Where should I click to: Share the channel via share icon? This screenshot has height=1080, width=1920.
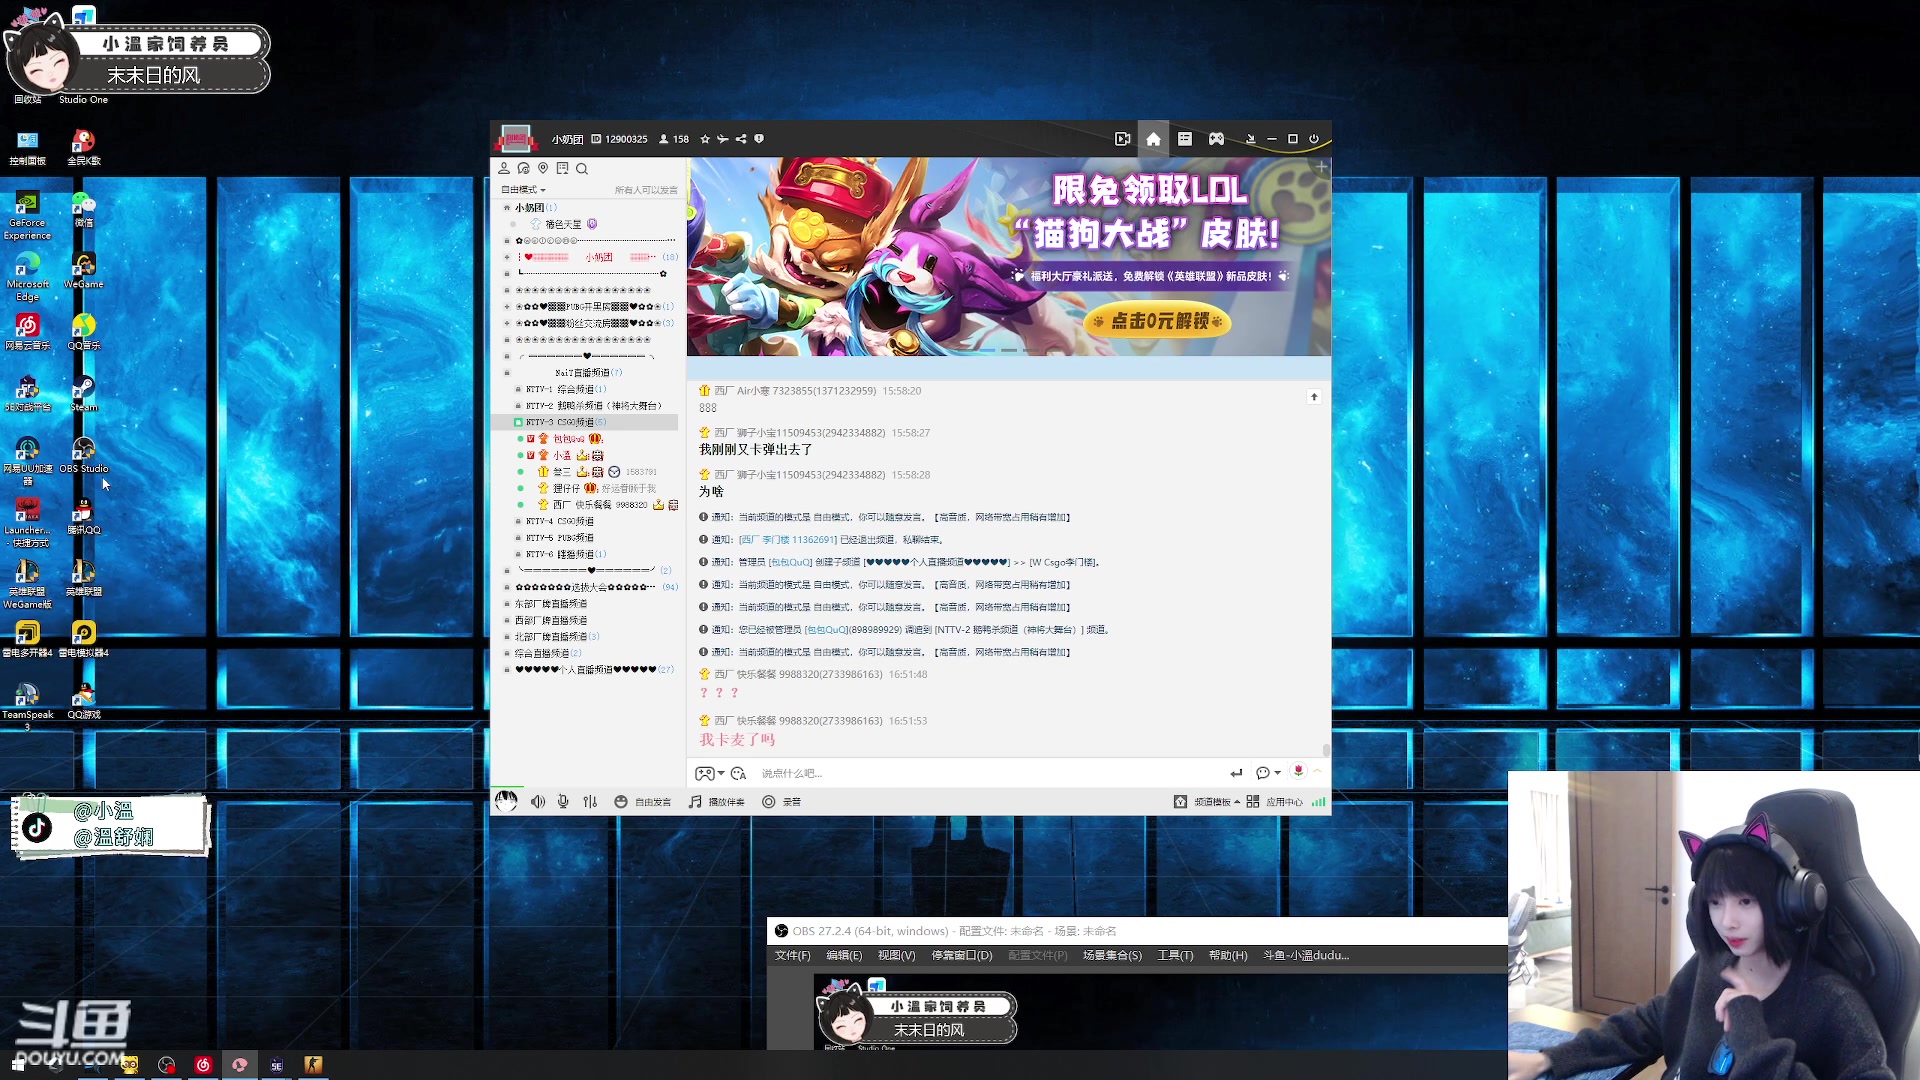741,139
